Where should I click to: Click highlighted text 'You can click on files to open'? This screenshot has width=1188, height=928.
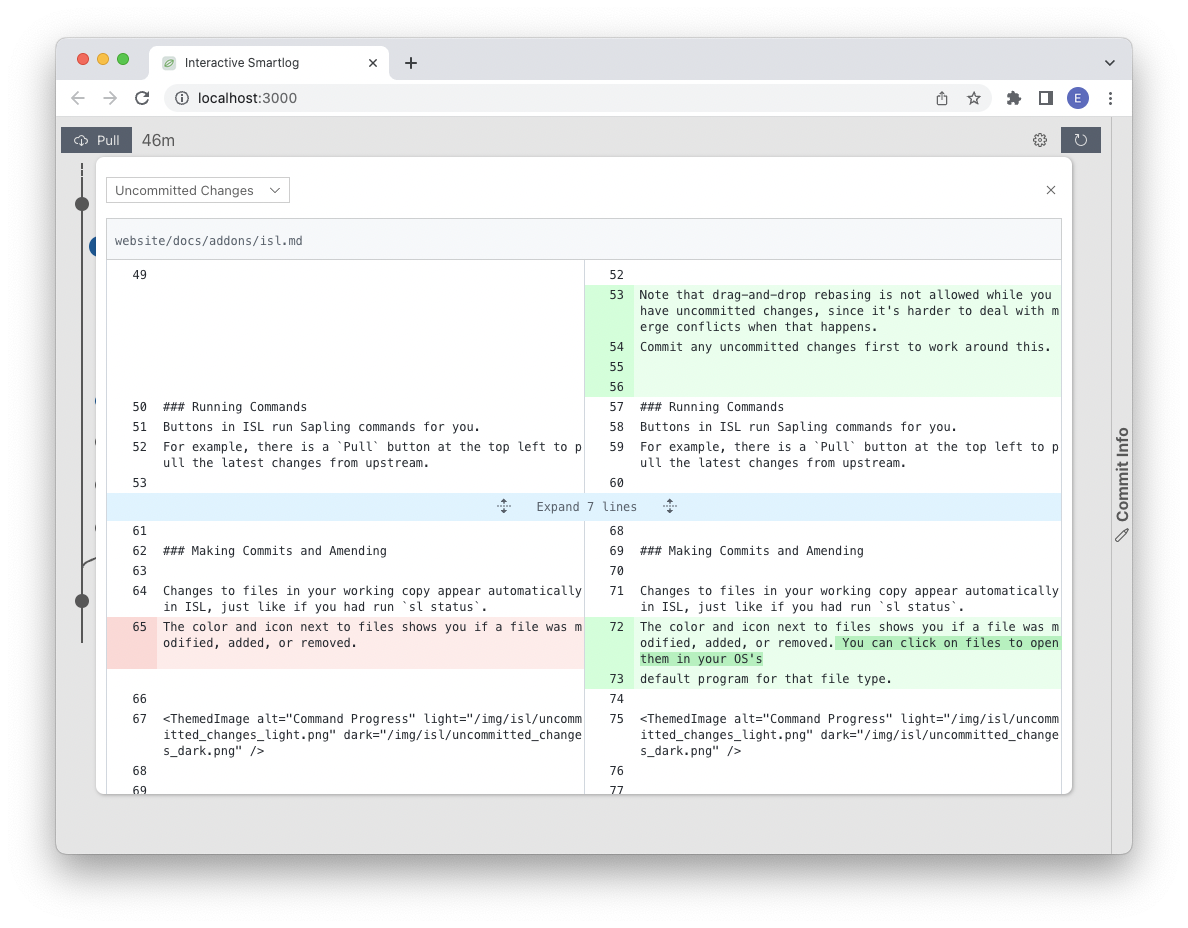coord(949,642)
